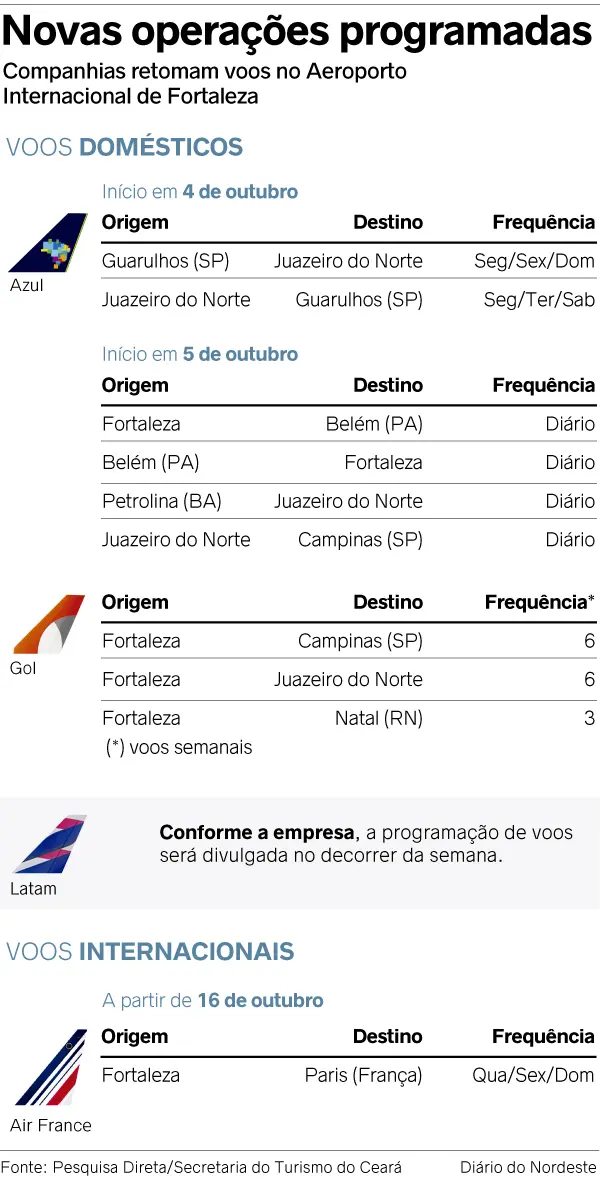Click the Seg/Ter/Sab frequency cell
Screen dimensions: 600x1177
pyautogui.click(x=539, y=300)
